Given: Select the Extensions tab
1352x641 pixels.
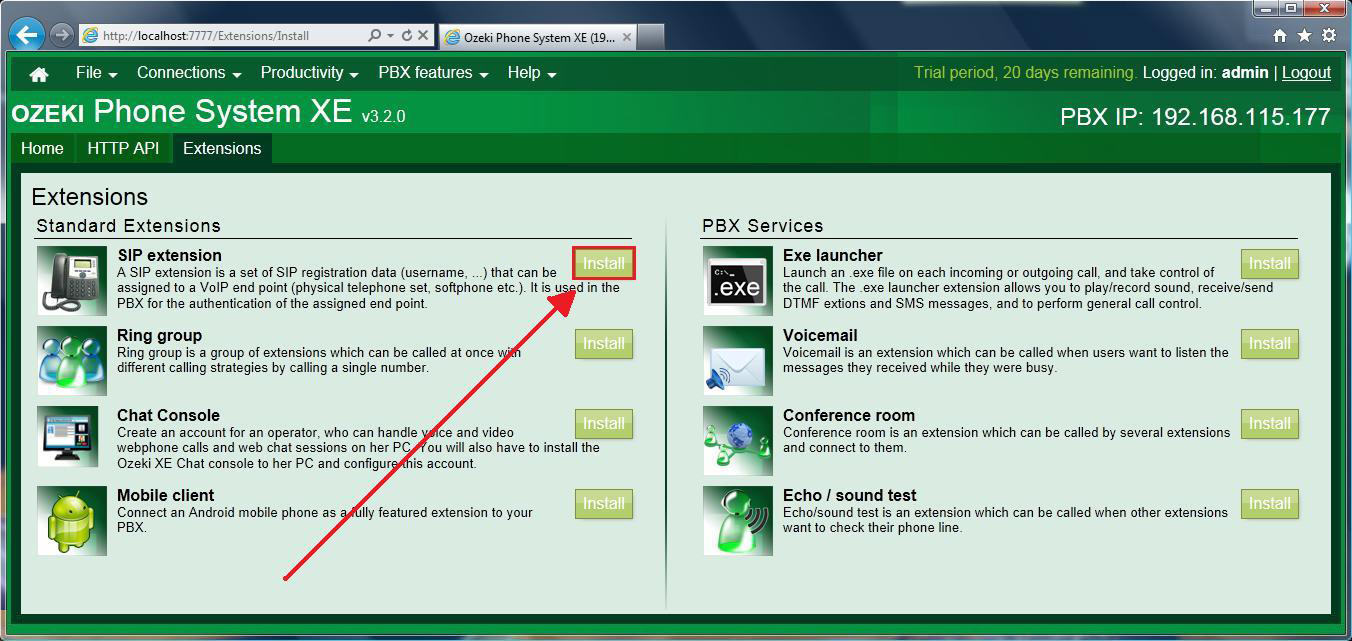Looking at the screenshot, I should point(222,148).
